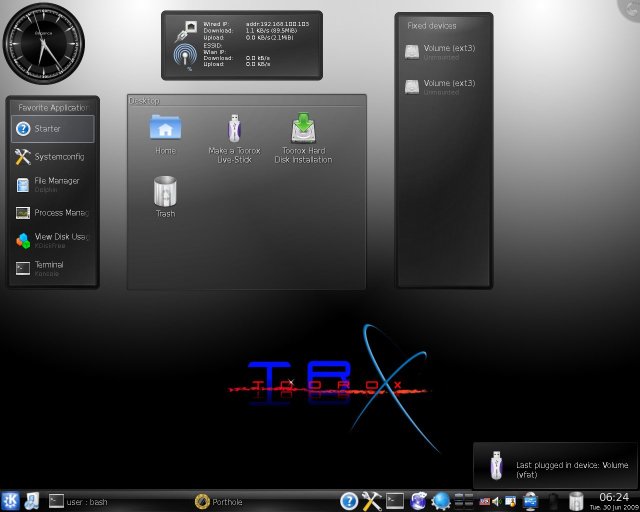This screenshot has width=640, height=512.
Task: Click the blue gear-globe icon in taskbar
Action: [441, 501]
